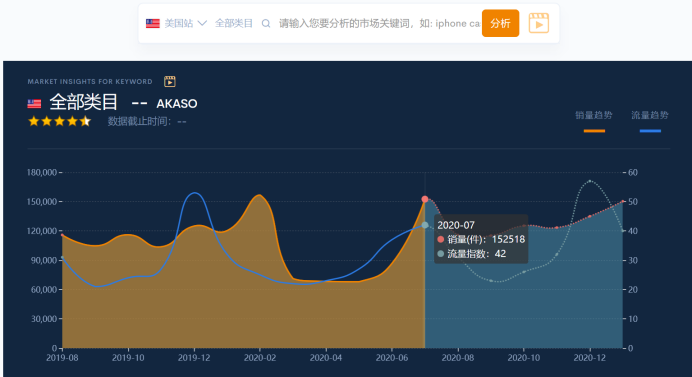692x377 pixels.
Task: Click the orange 分析 button
Action: click(500, 23)
